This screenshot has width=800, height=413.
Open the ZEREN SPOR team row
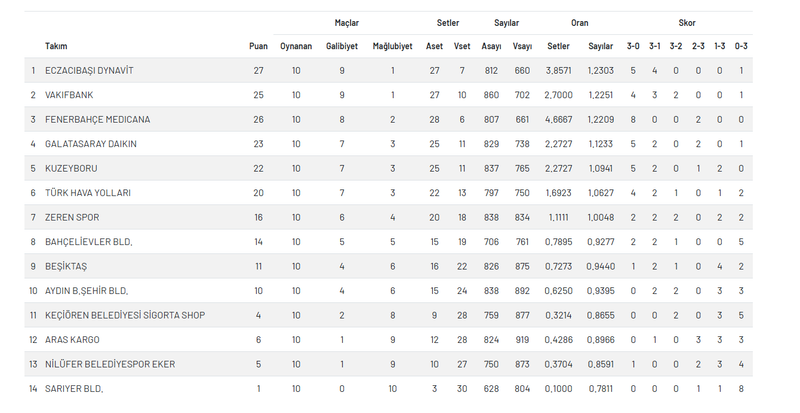pos(72,218)
